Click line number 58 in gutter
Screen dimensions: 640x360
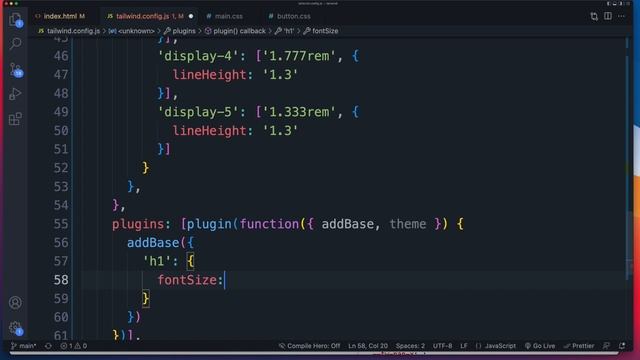(x=61, y=280)
